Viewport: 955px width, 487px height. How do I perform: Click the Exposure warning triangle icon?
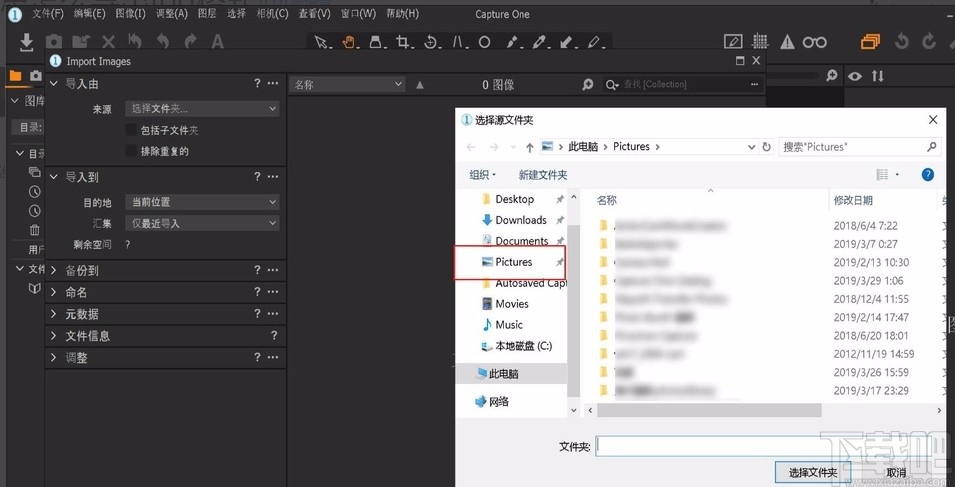787,41
